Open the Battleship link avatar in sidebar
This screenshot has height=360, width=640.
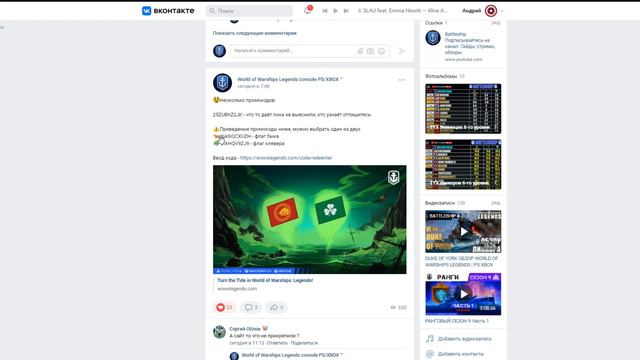pyautogui.click(x=433, y=38)
